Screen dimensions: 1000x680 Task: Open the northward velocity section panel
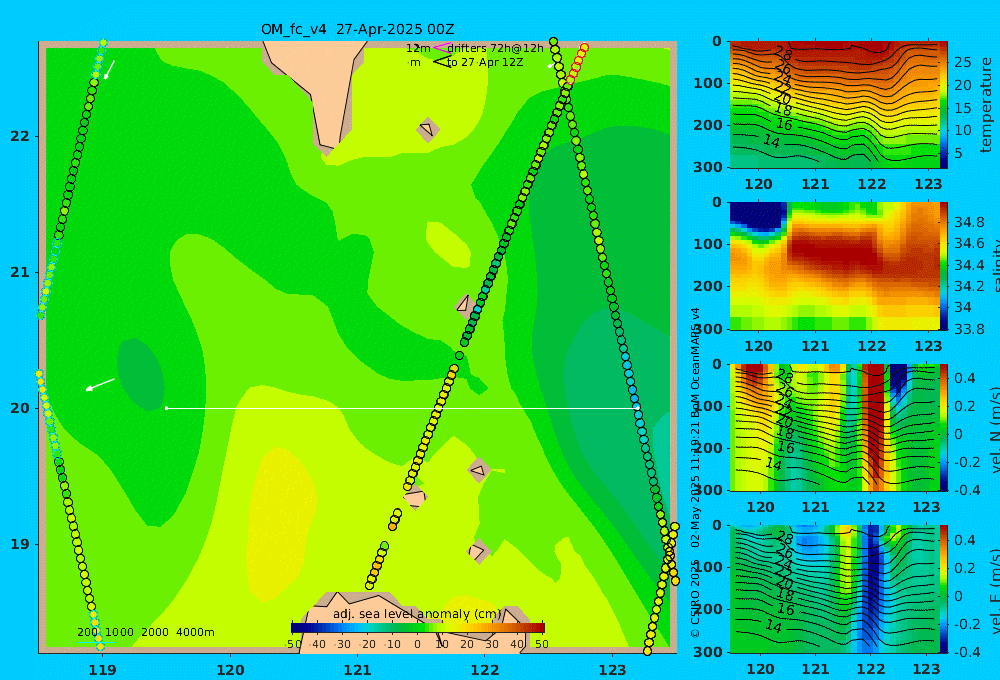[834, 427]
